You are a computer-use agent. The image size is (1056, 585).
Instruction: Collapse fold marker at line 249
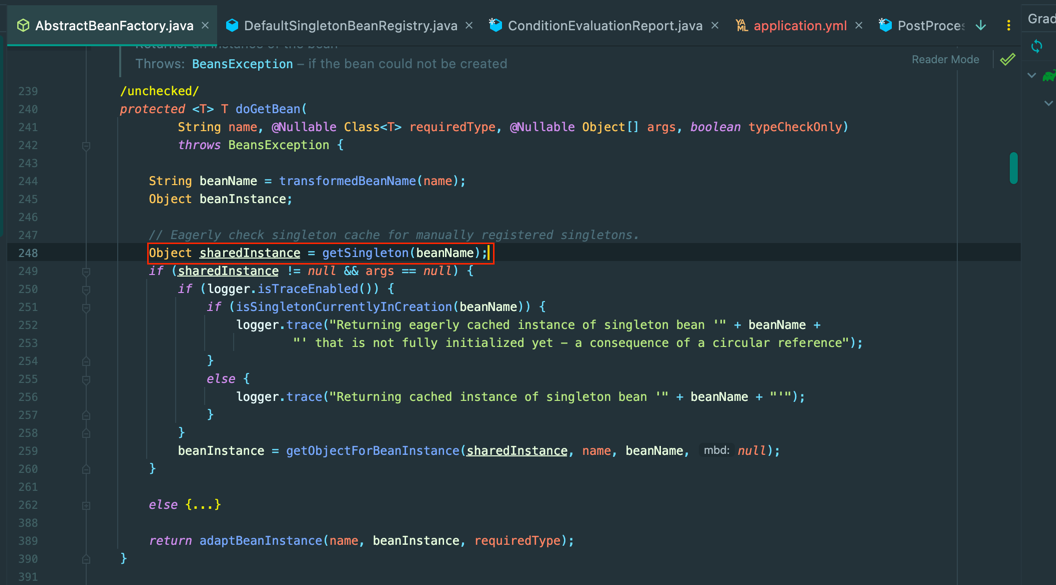(86, 271)
